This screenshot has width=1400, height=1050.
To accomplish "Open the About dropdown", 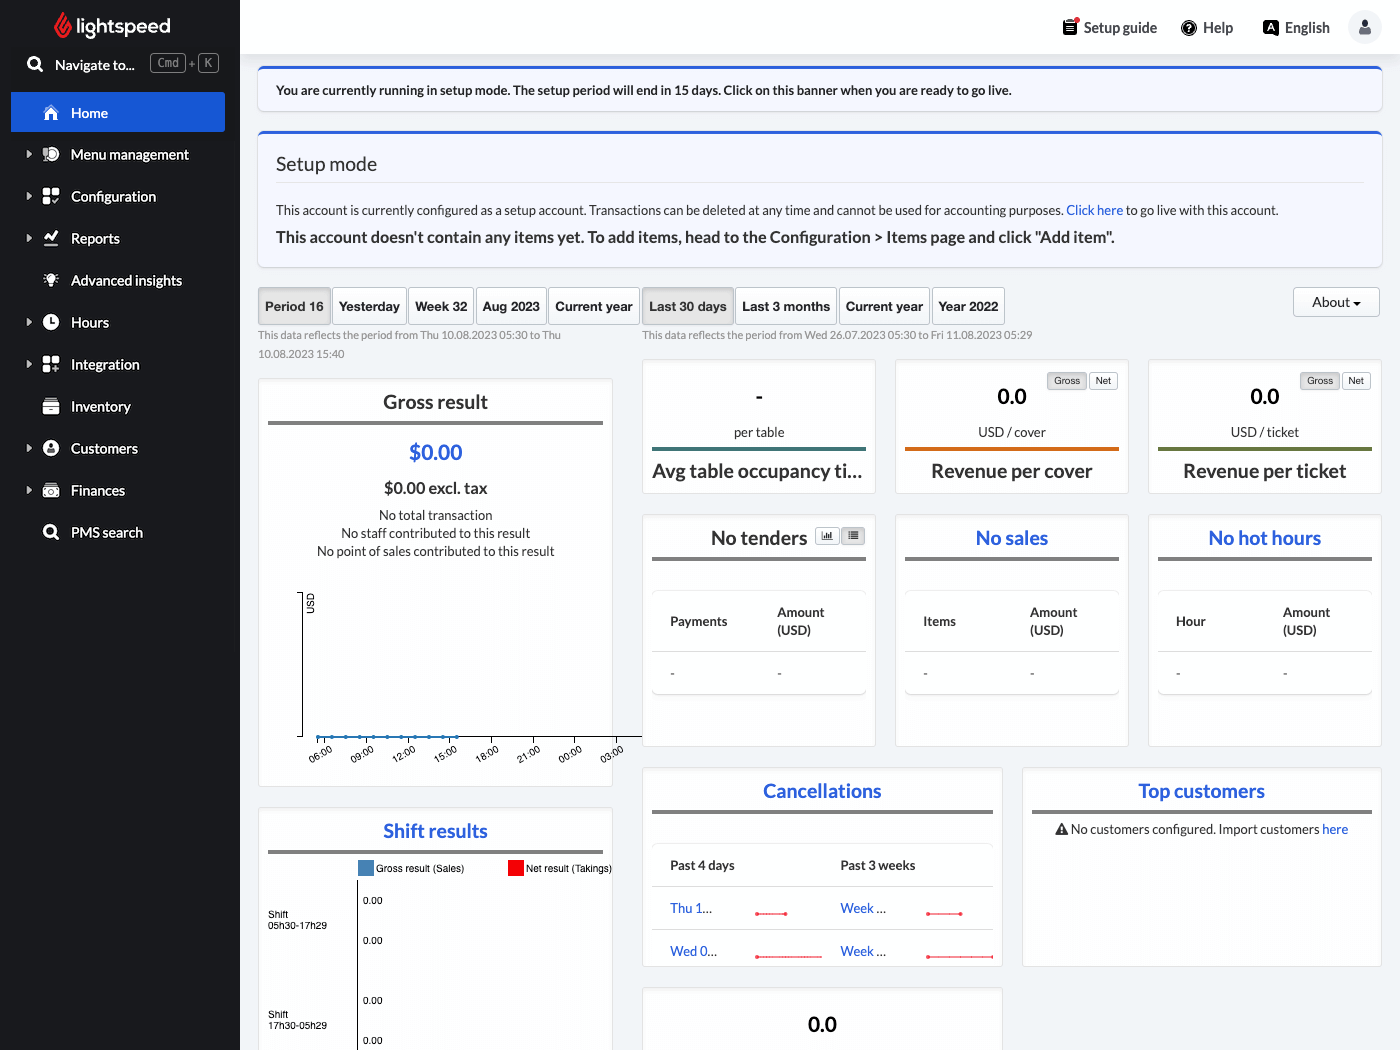I will click(x=1336, y=301).
